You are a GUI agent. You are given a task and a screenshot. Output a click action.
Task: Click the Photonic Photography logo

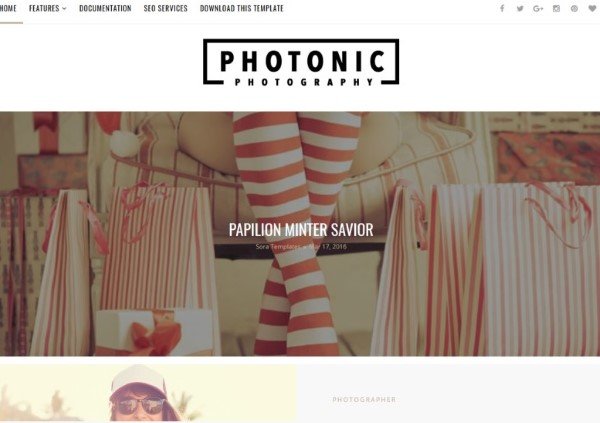(301, 62)
